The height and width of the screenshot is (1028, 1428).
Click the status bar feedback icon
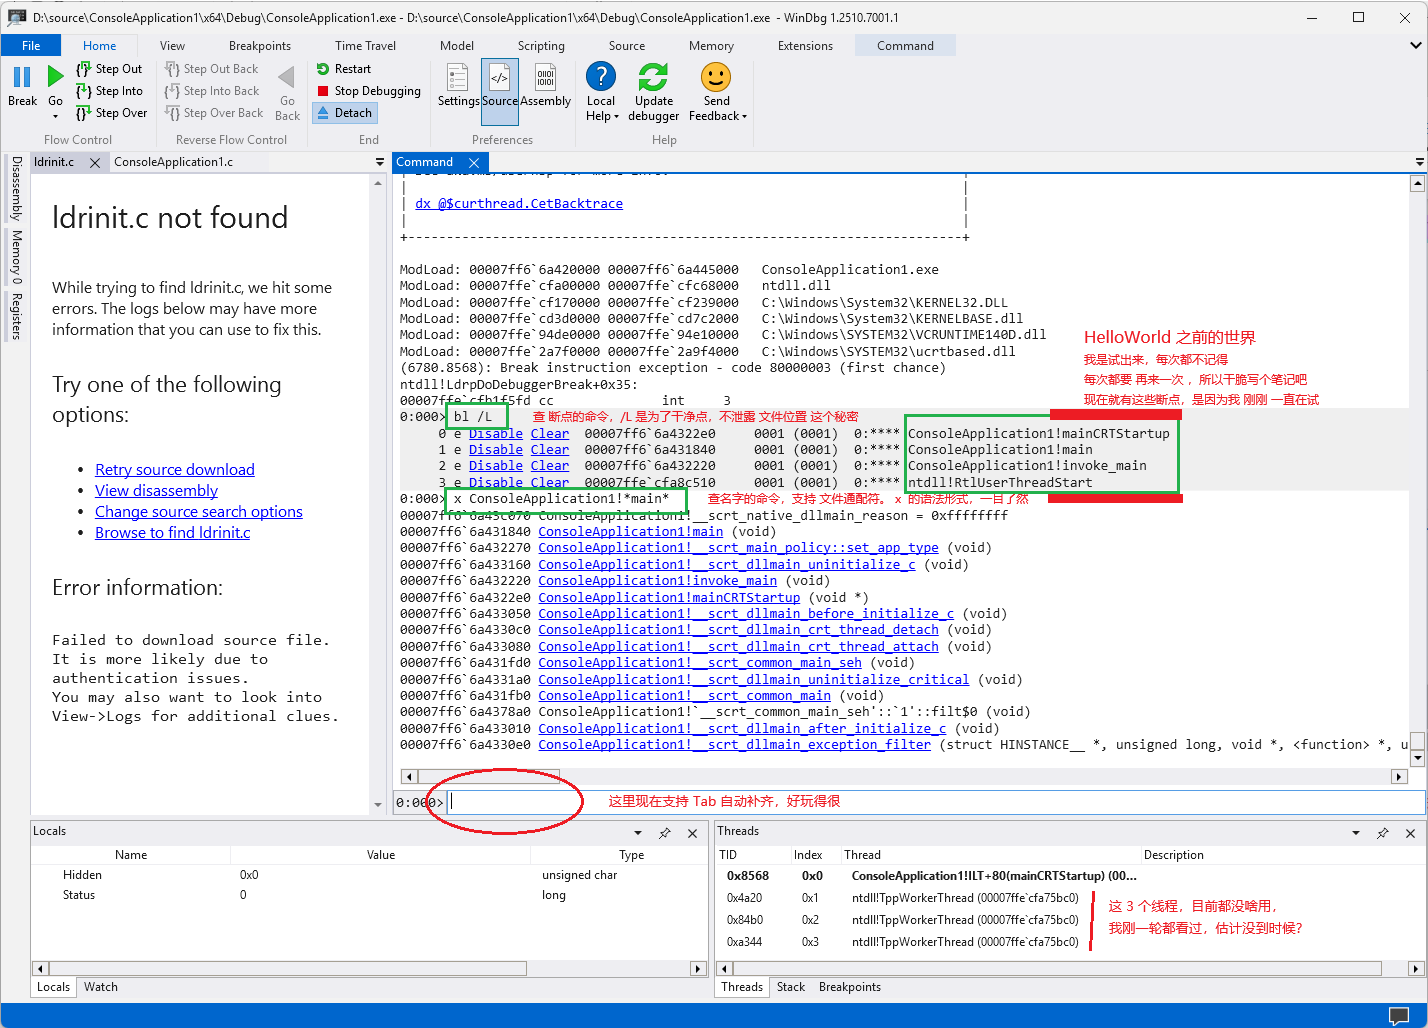1399,1015
